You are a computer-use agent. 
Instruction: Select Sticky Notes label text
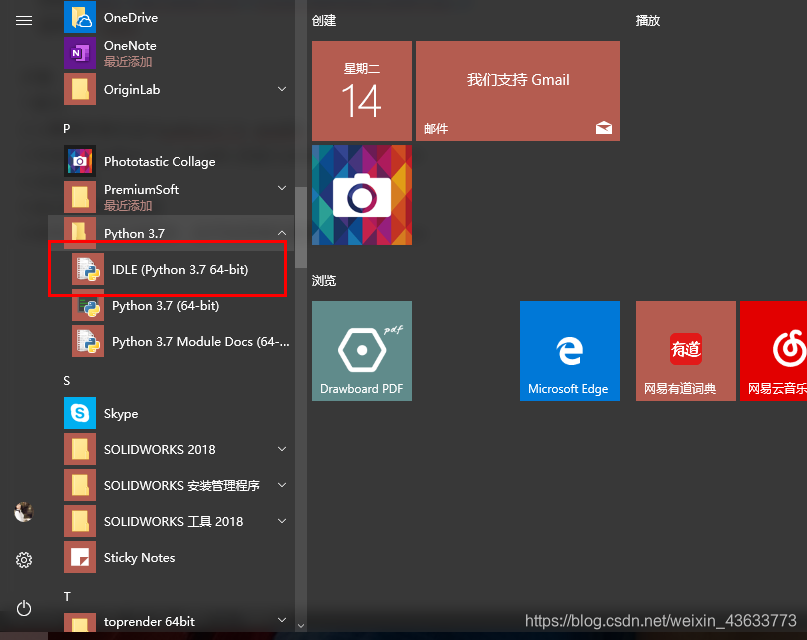coord(139,558)
